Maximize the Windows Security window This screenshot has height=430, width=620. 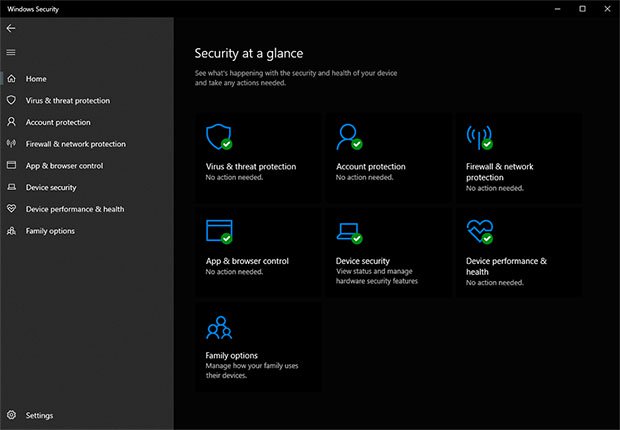[582, 9]
